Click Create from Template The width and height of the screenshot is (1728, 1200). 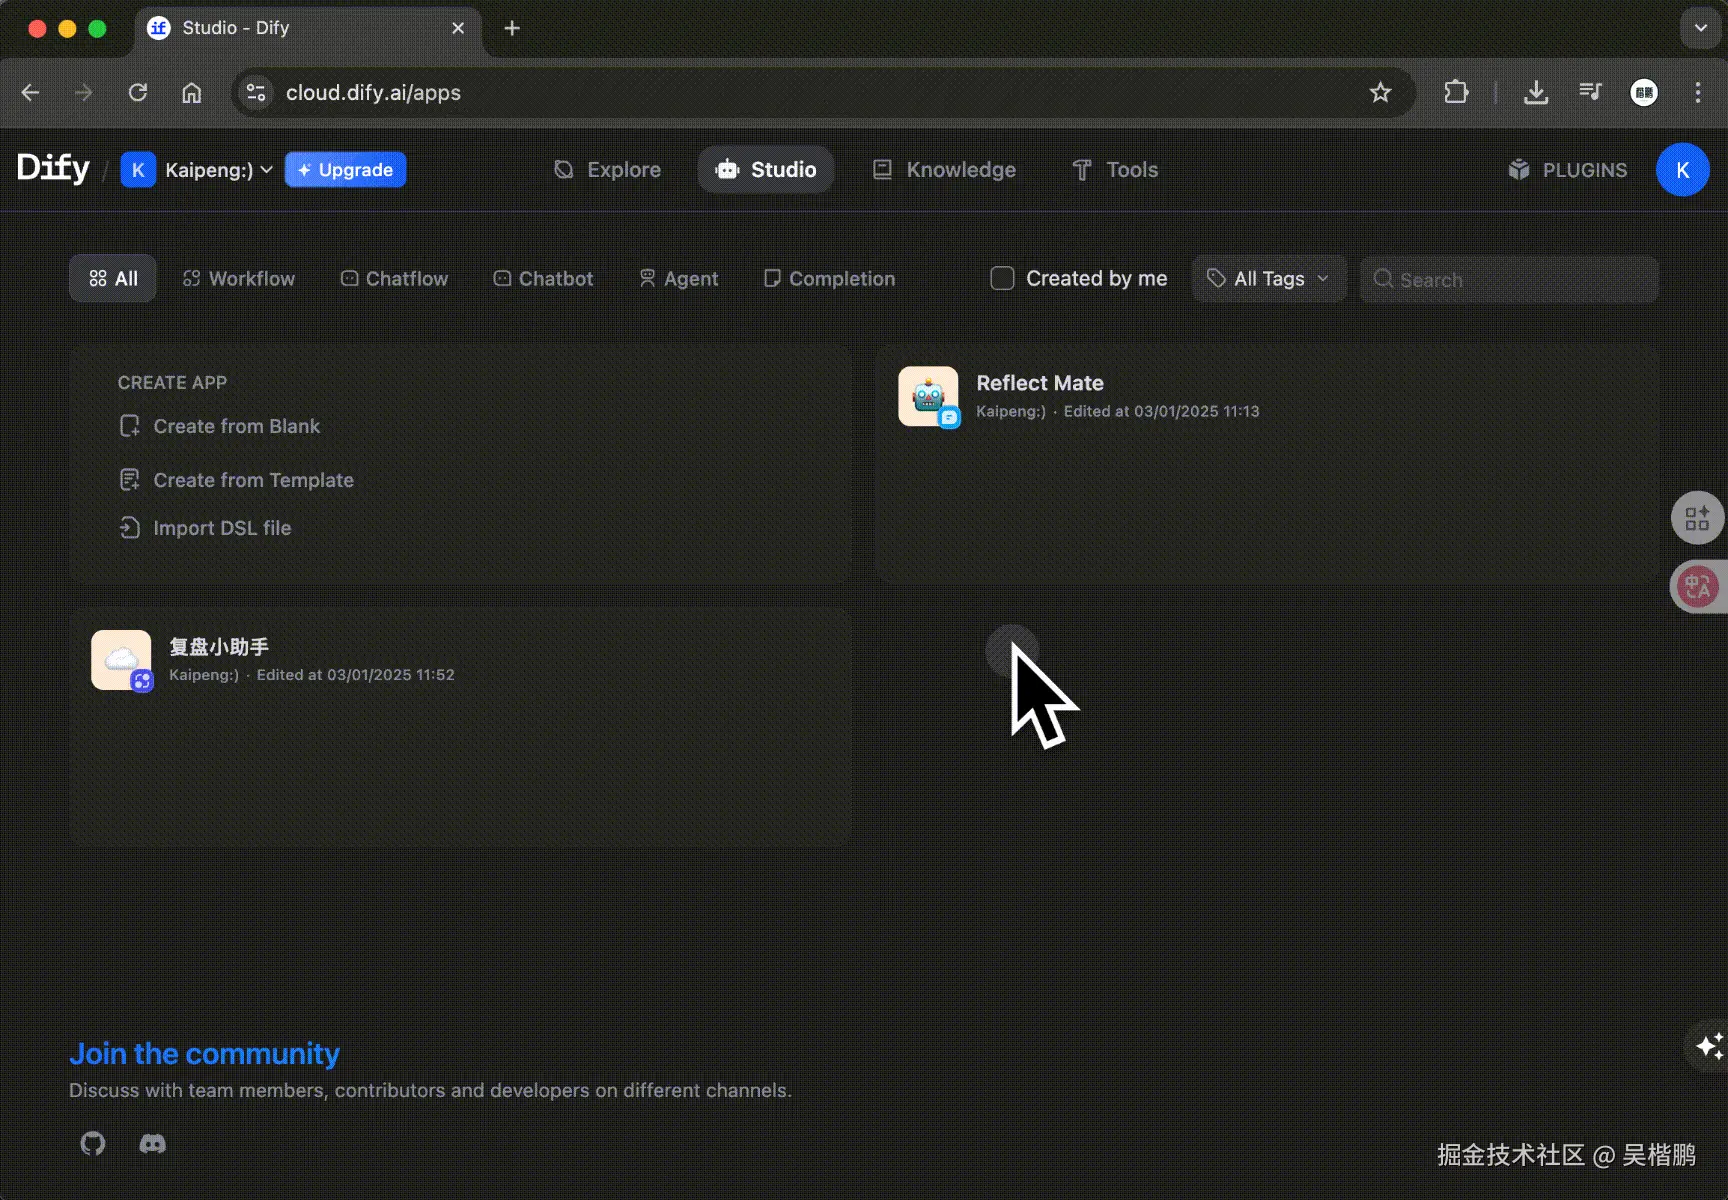click(236, 480)
